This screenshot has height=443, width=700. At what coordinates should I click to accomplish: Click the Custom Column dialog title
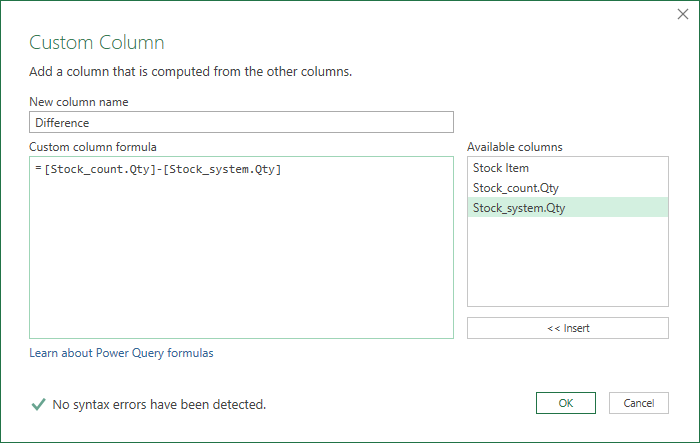(97, 42)
